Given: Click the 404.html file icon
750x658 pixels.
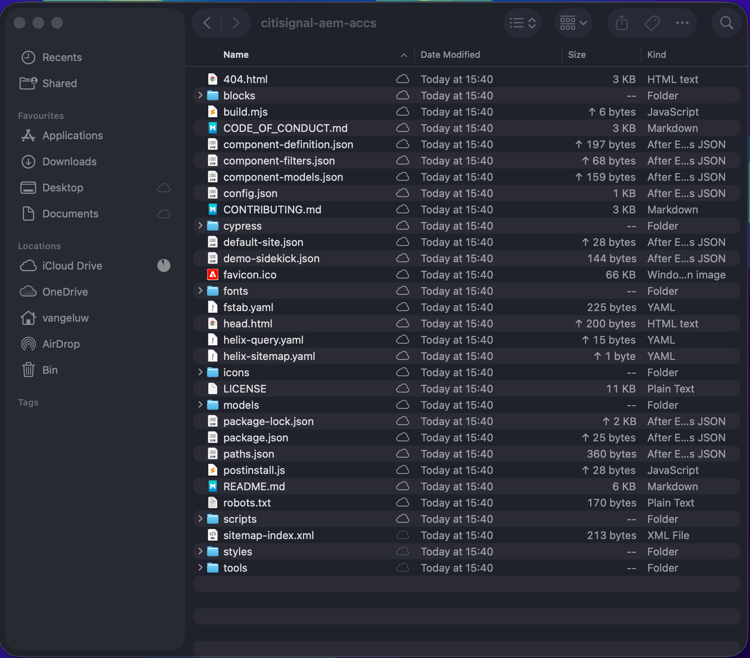Looking at the screenshot, I should coord(213,79).
